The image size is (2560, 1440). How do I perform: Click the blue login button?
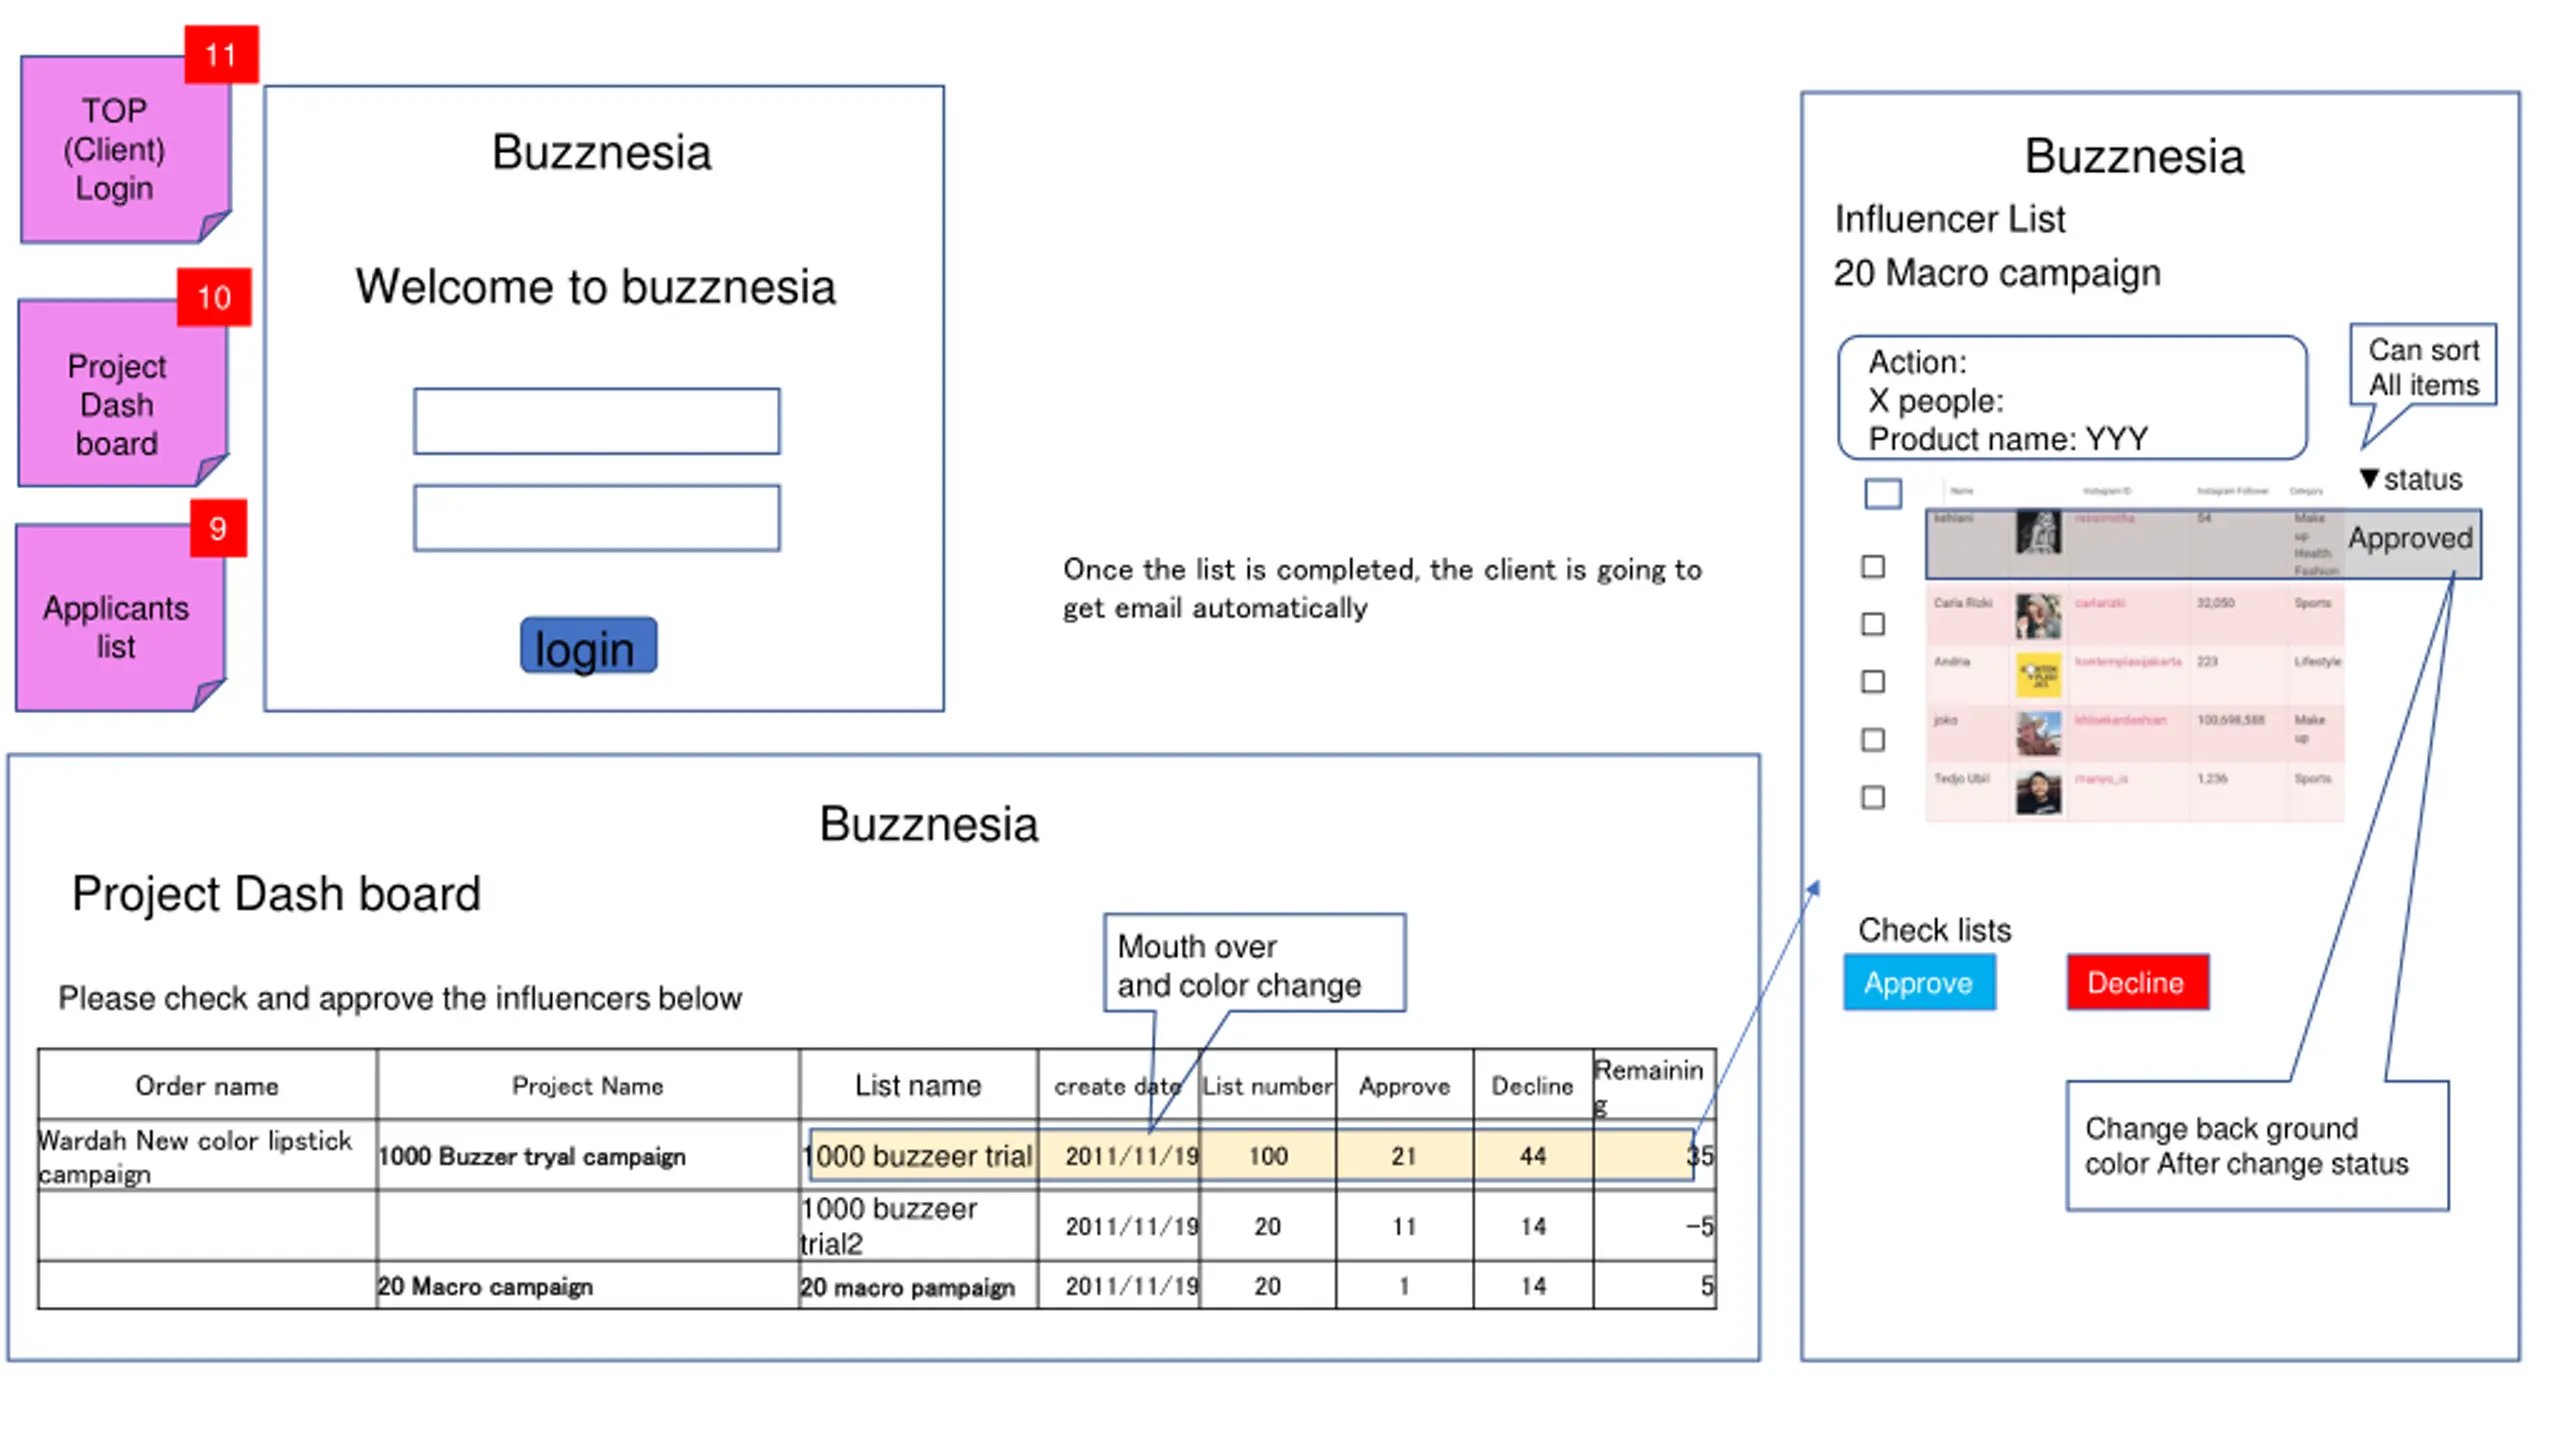pos(588,646)
